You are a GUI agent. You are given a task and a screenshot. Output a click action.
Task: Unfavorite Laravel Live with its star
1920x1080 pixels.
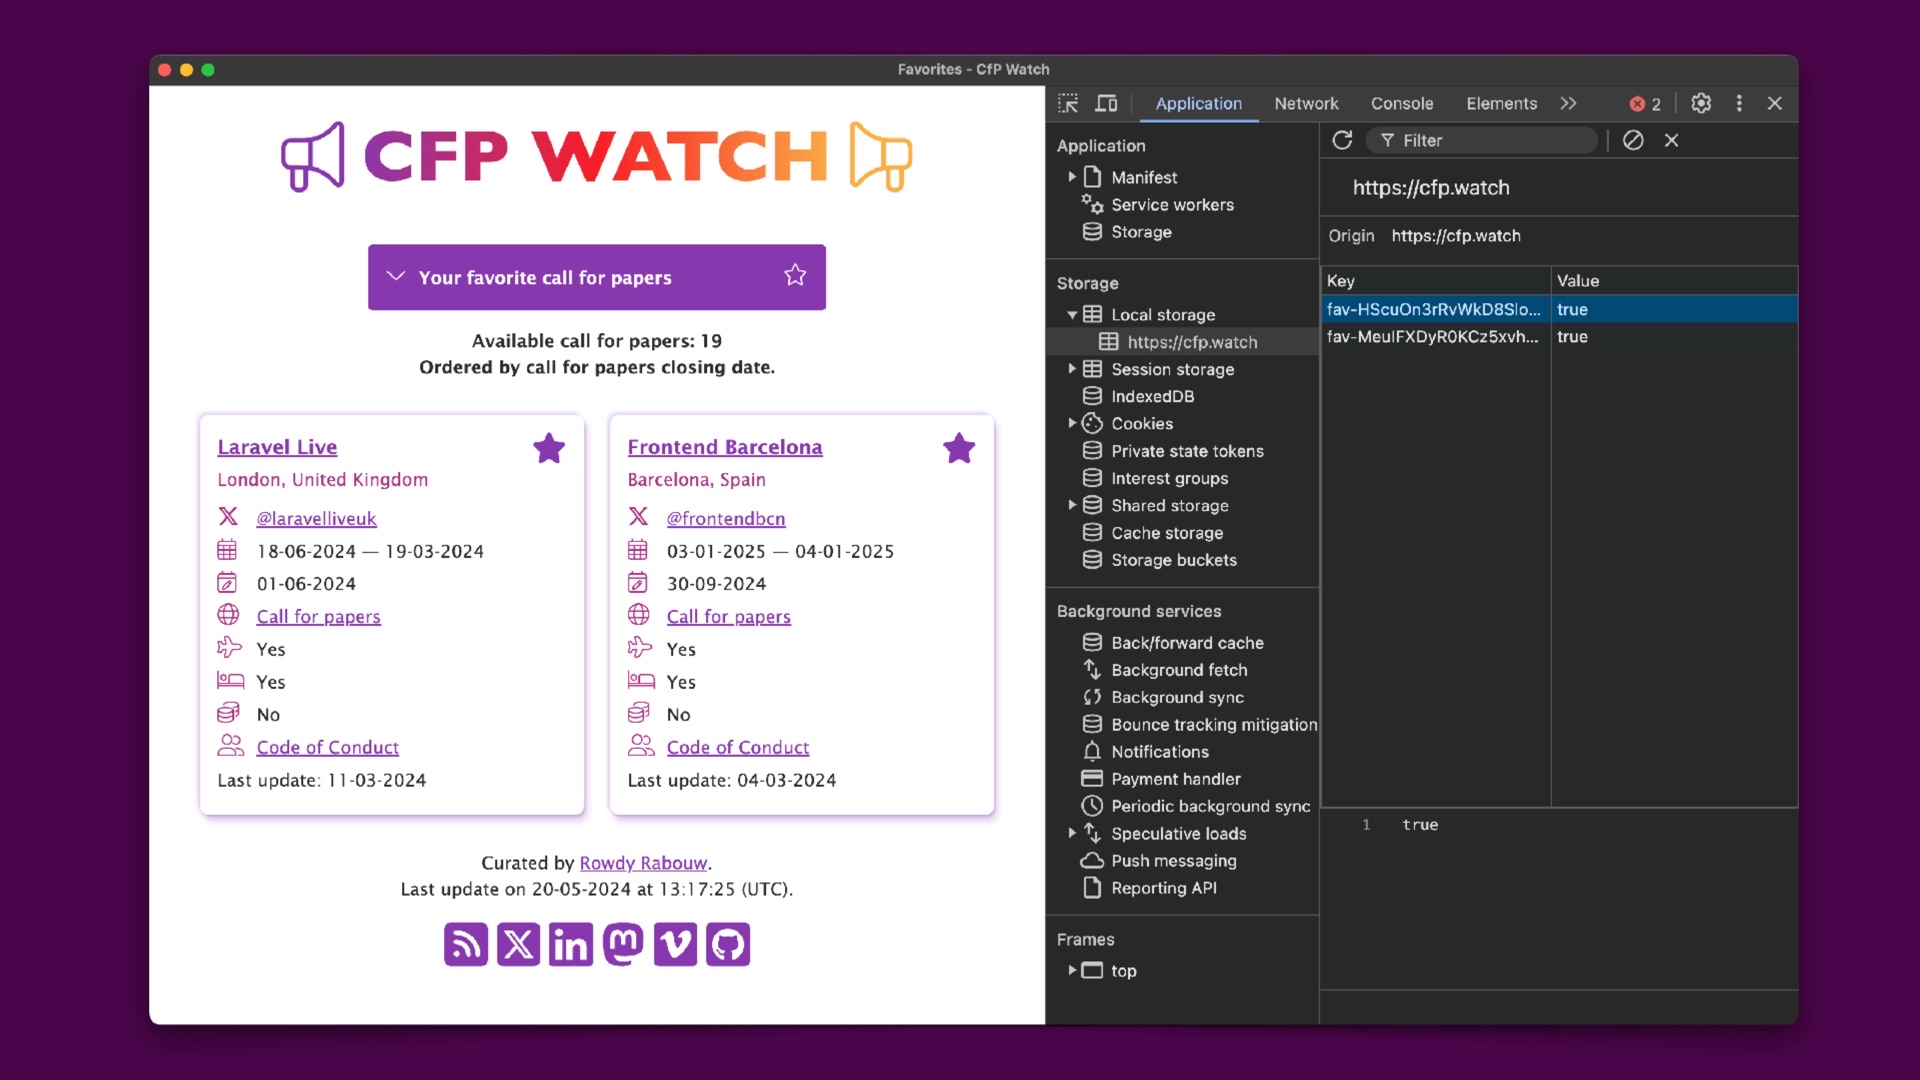(x=549, y=448)
